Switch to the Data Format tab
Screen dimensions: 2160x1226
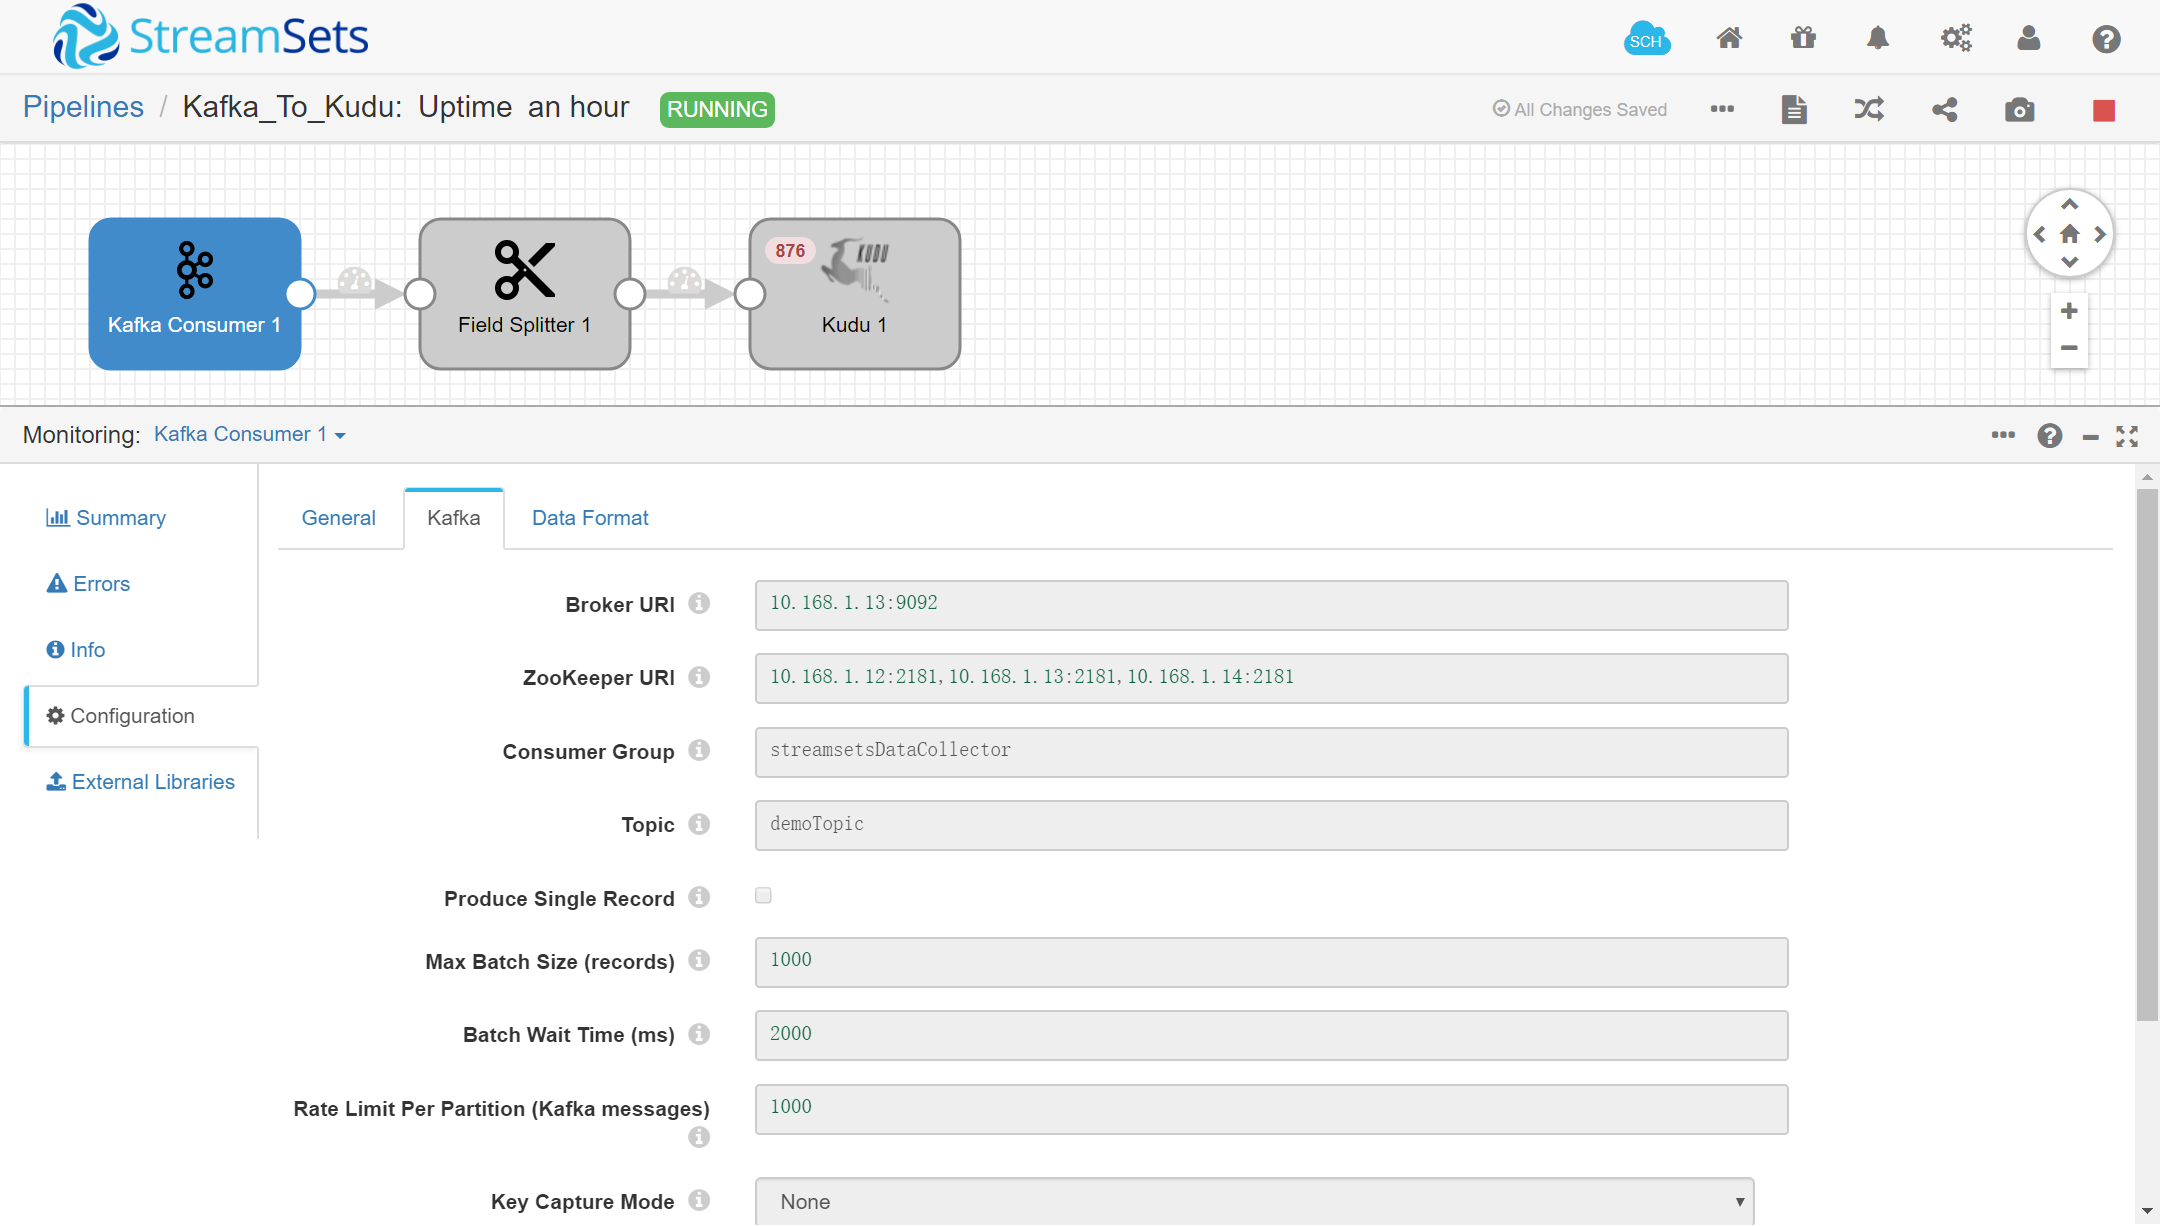(x=590, y=518)
